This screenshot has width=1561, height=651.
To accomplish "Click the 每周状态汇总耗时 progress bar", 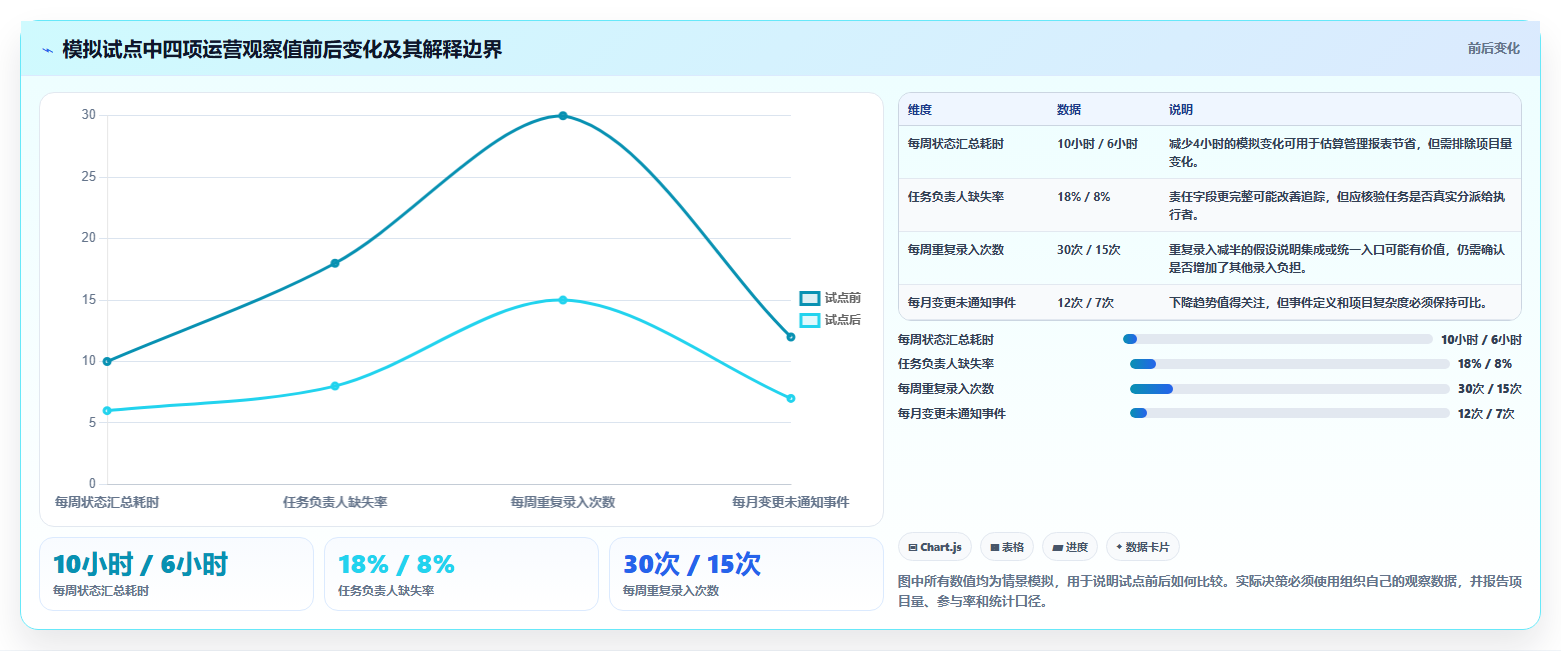I will tap(1278, 339).
